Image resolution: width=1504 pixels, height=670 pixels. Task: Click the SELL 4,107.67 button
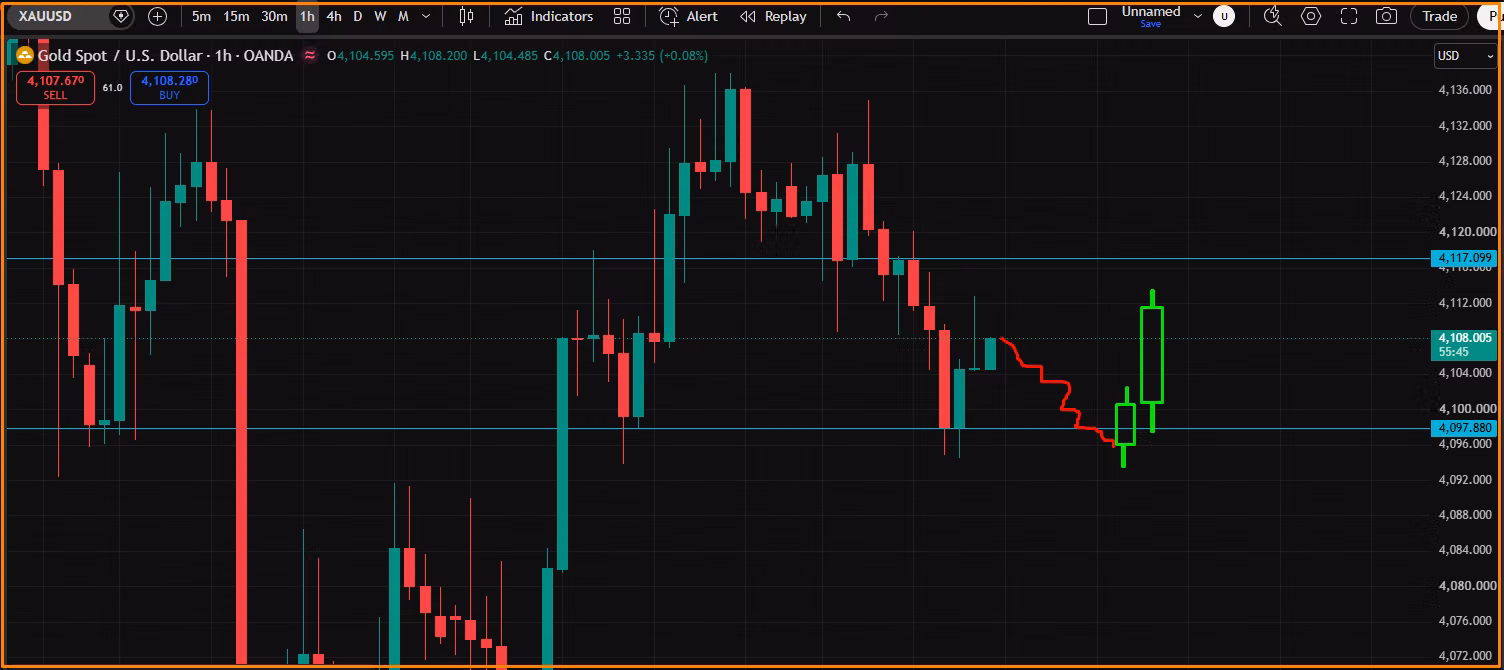(x=56, y=88)
